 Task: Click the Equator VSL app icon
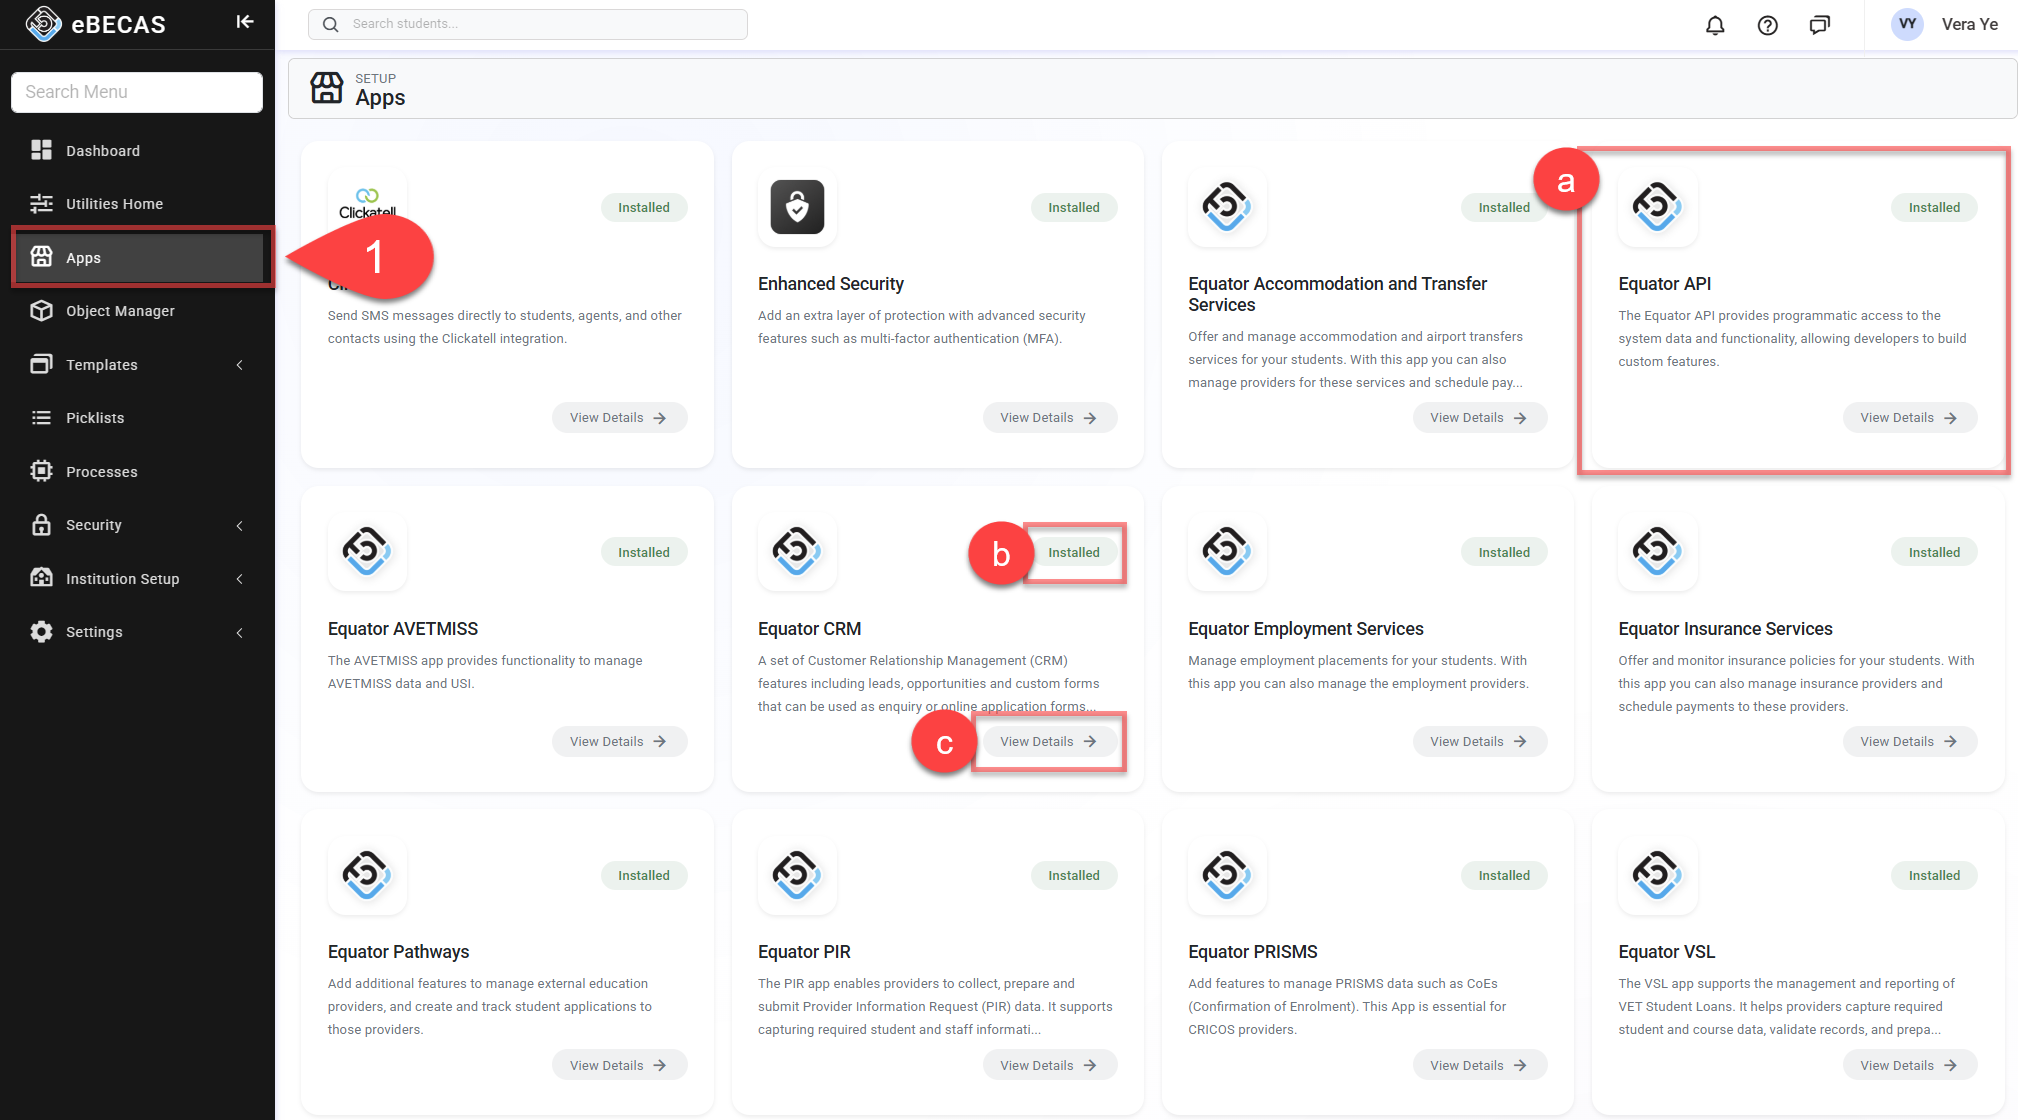(1657, 875)
